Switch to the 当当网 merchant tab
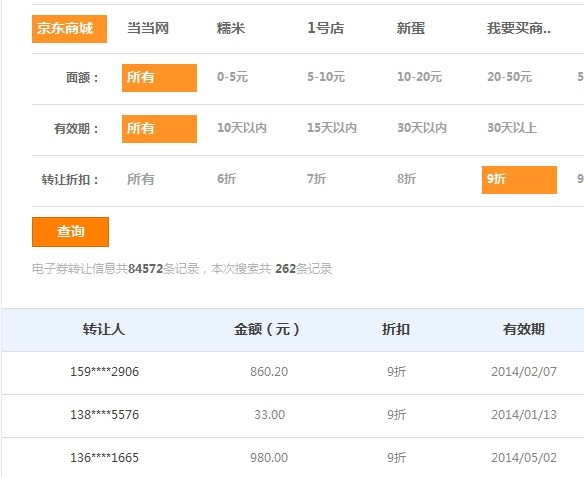Viewport: 584px width, 477px height. click(x=148, y=28)
